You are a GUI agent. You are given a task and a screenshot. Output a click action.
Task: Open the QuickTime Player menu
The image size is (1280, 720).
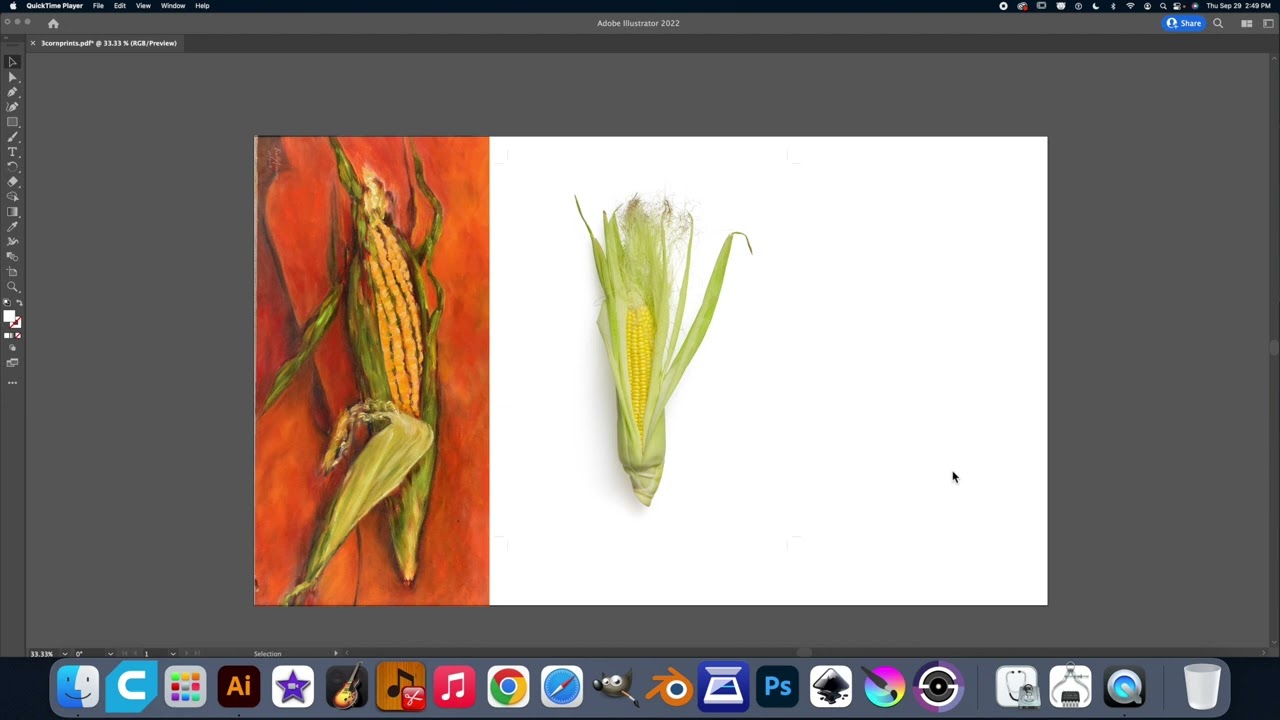click(x=54, y=6)
